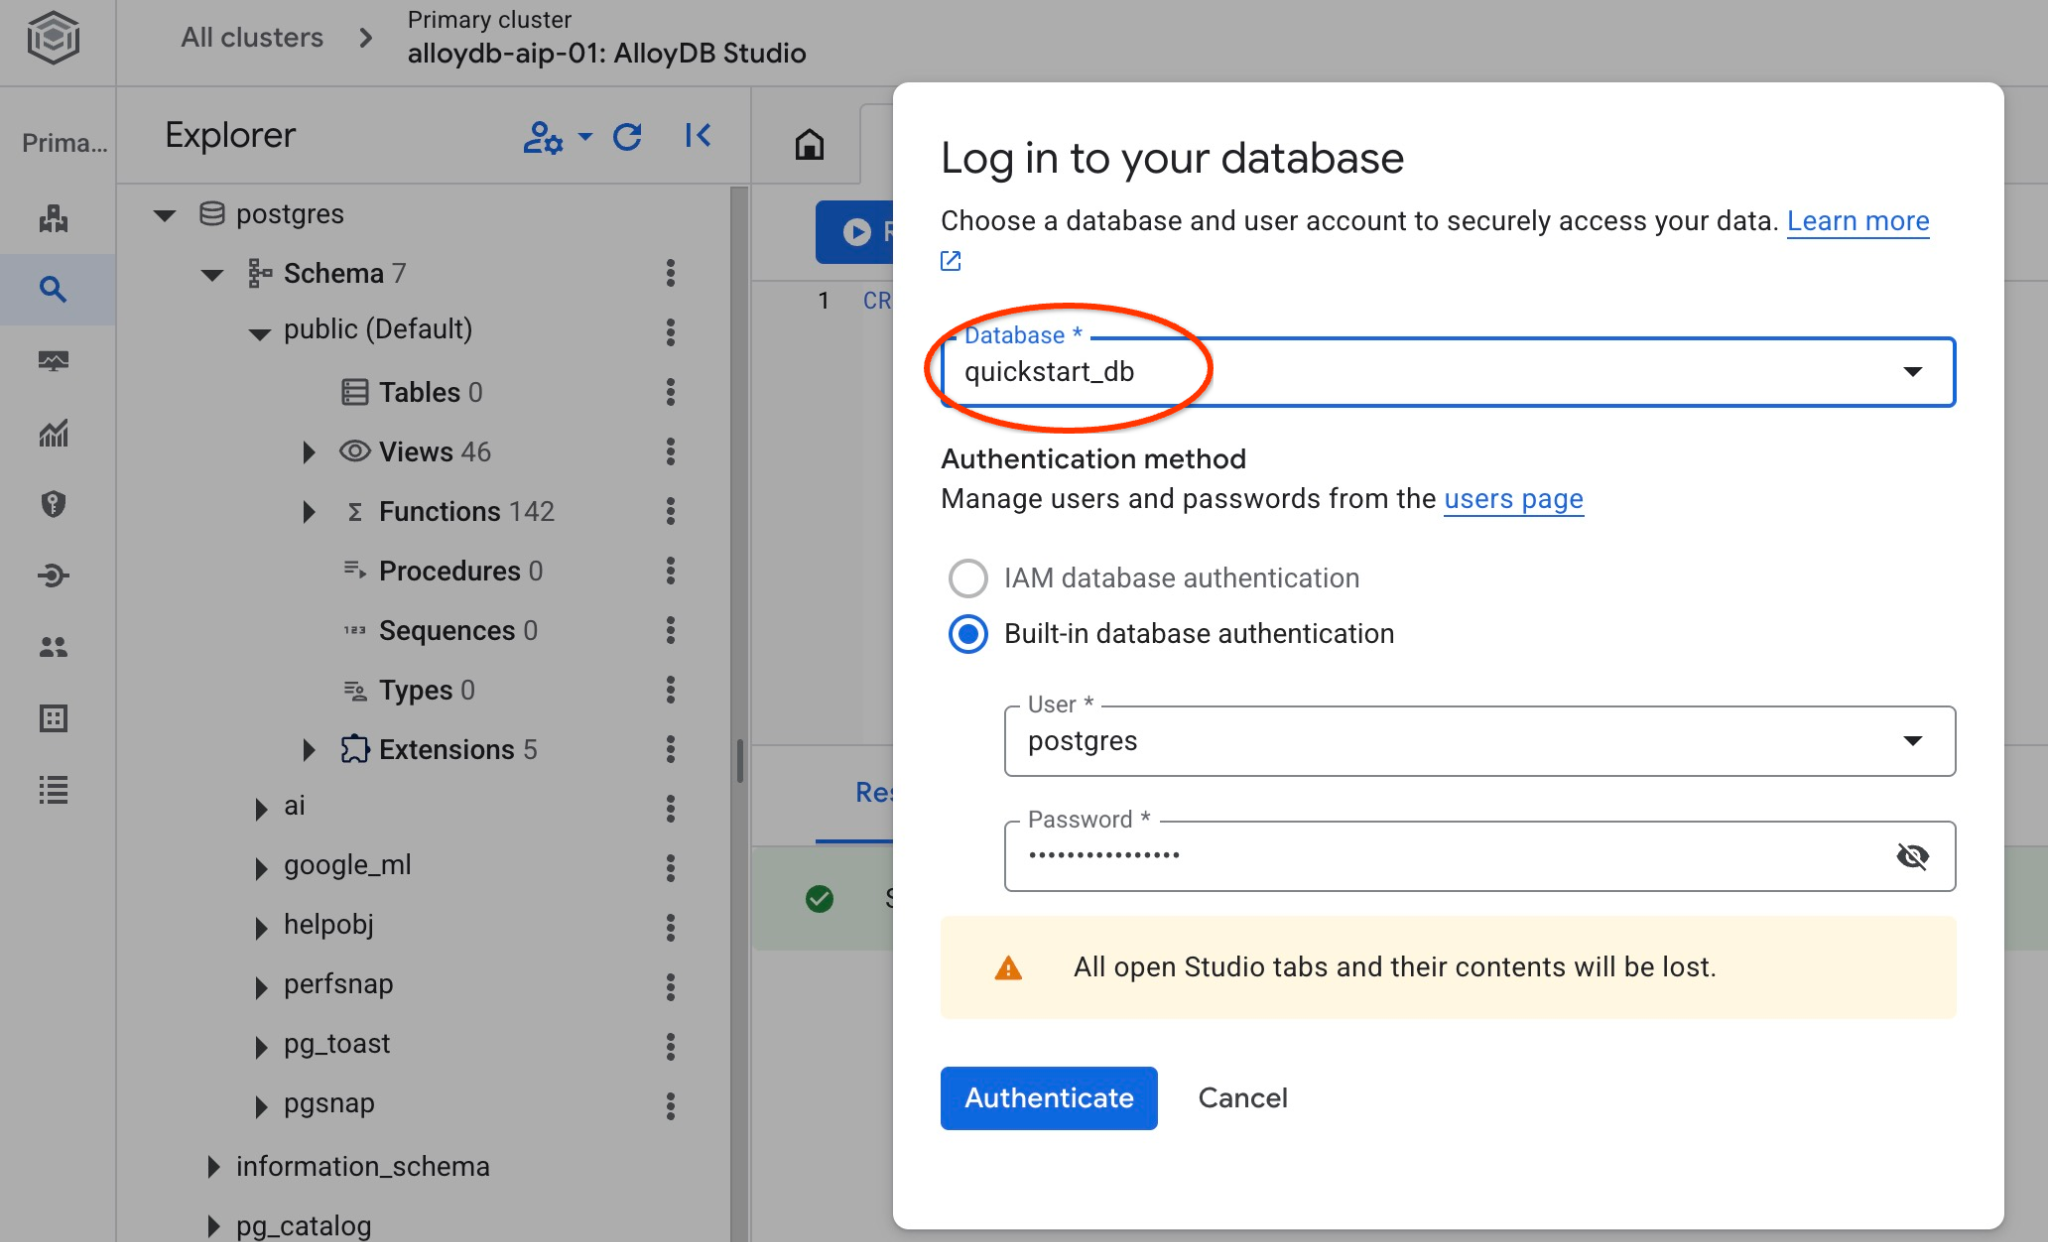Viewport: 2048px width, 1242px height.
Task: Cancel the login dialog
Action: tap(1243, 1098)
